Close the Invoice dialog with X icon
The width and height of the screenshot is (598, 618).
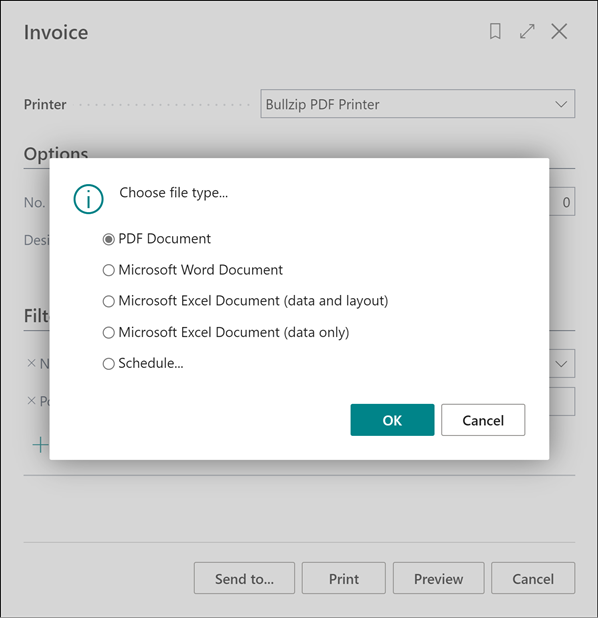point(559,32)
